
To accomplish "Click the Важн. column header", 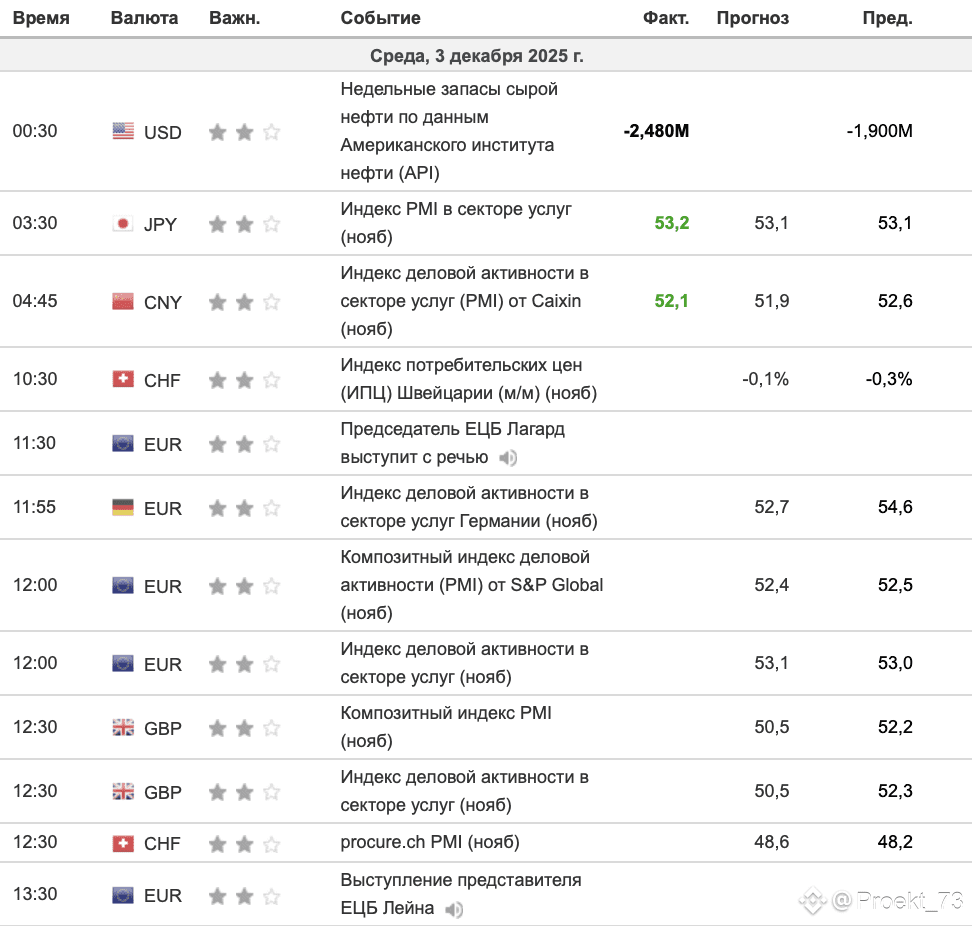I will point(234,18).
